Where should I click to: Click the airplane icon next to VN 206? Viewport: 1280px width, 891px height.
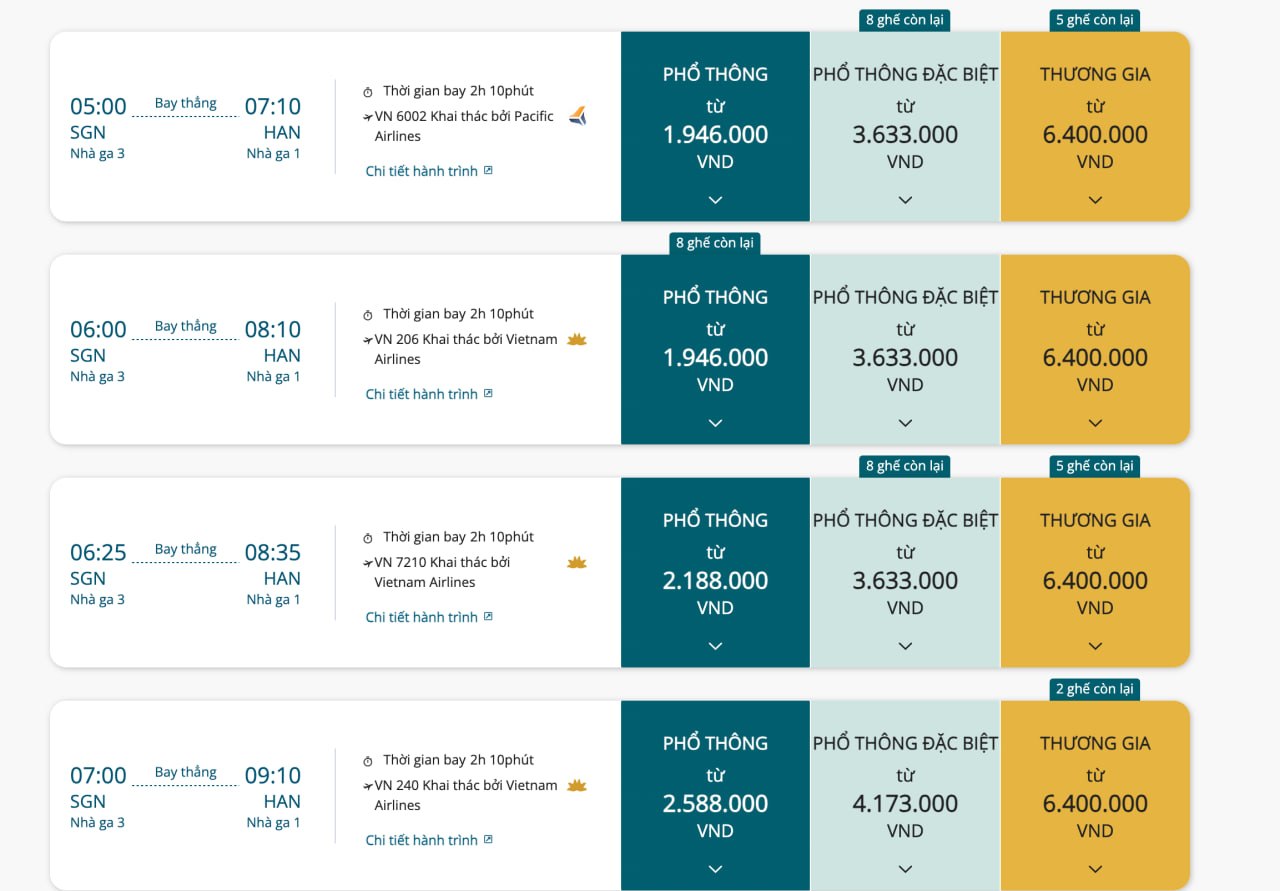[x=368, y=340]
